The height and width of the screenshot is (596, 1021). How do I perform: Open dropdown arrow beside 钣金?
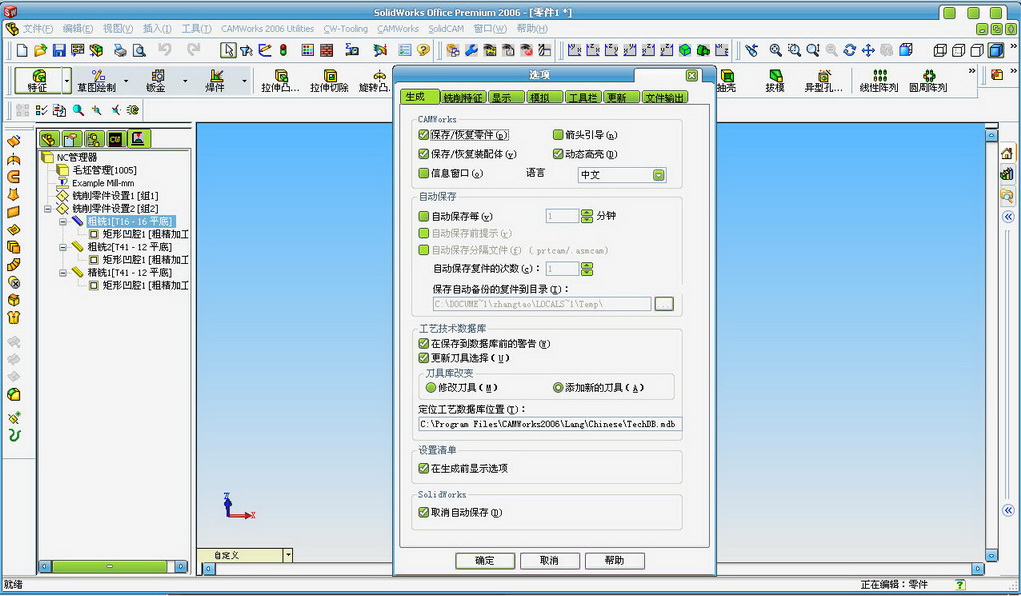[x=185, y=81]
